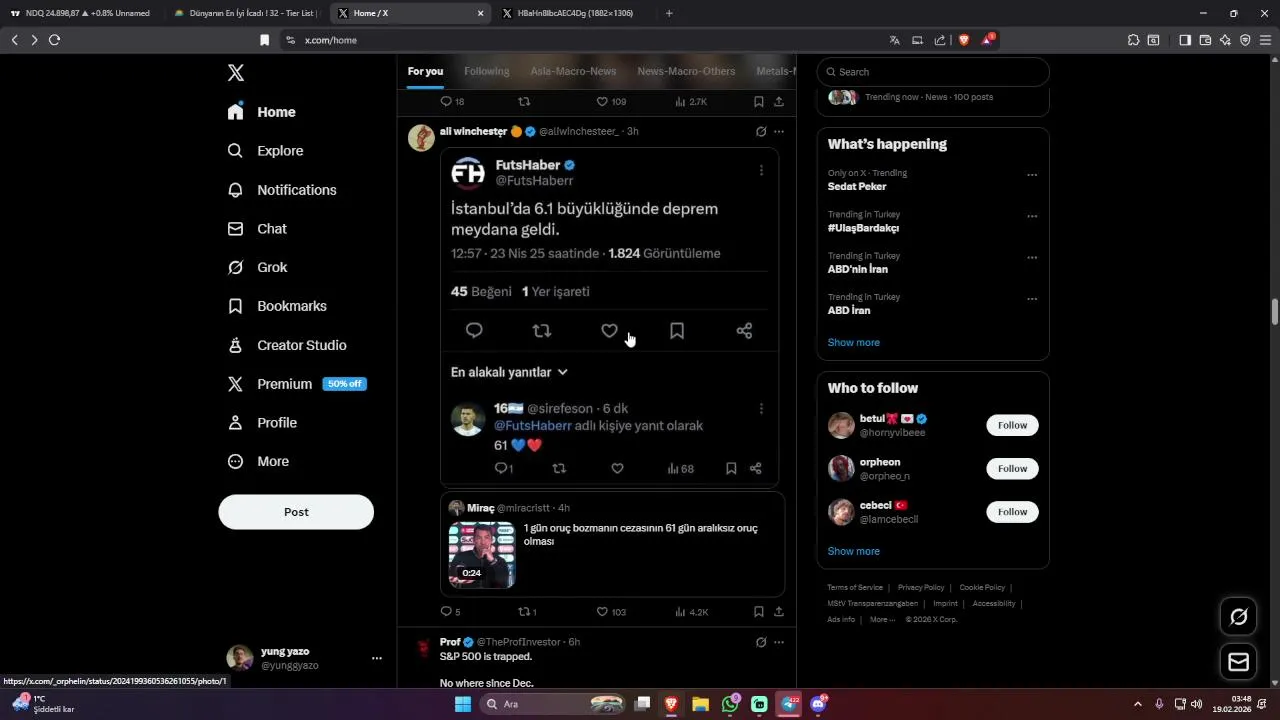Open the Messages floating button
This screenshot has height=720, width=1280.
[x=1238, y=662]
